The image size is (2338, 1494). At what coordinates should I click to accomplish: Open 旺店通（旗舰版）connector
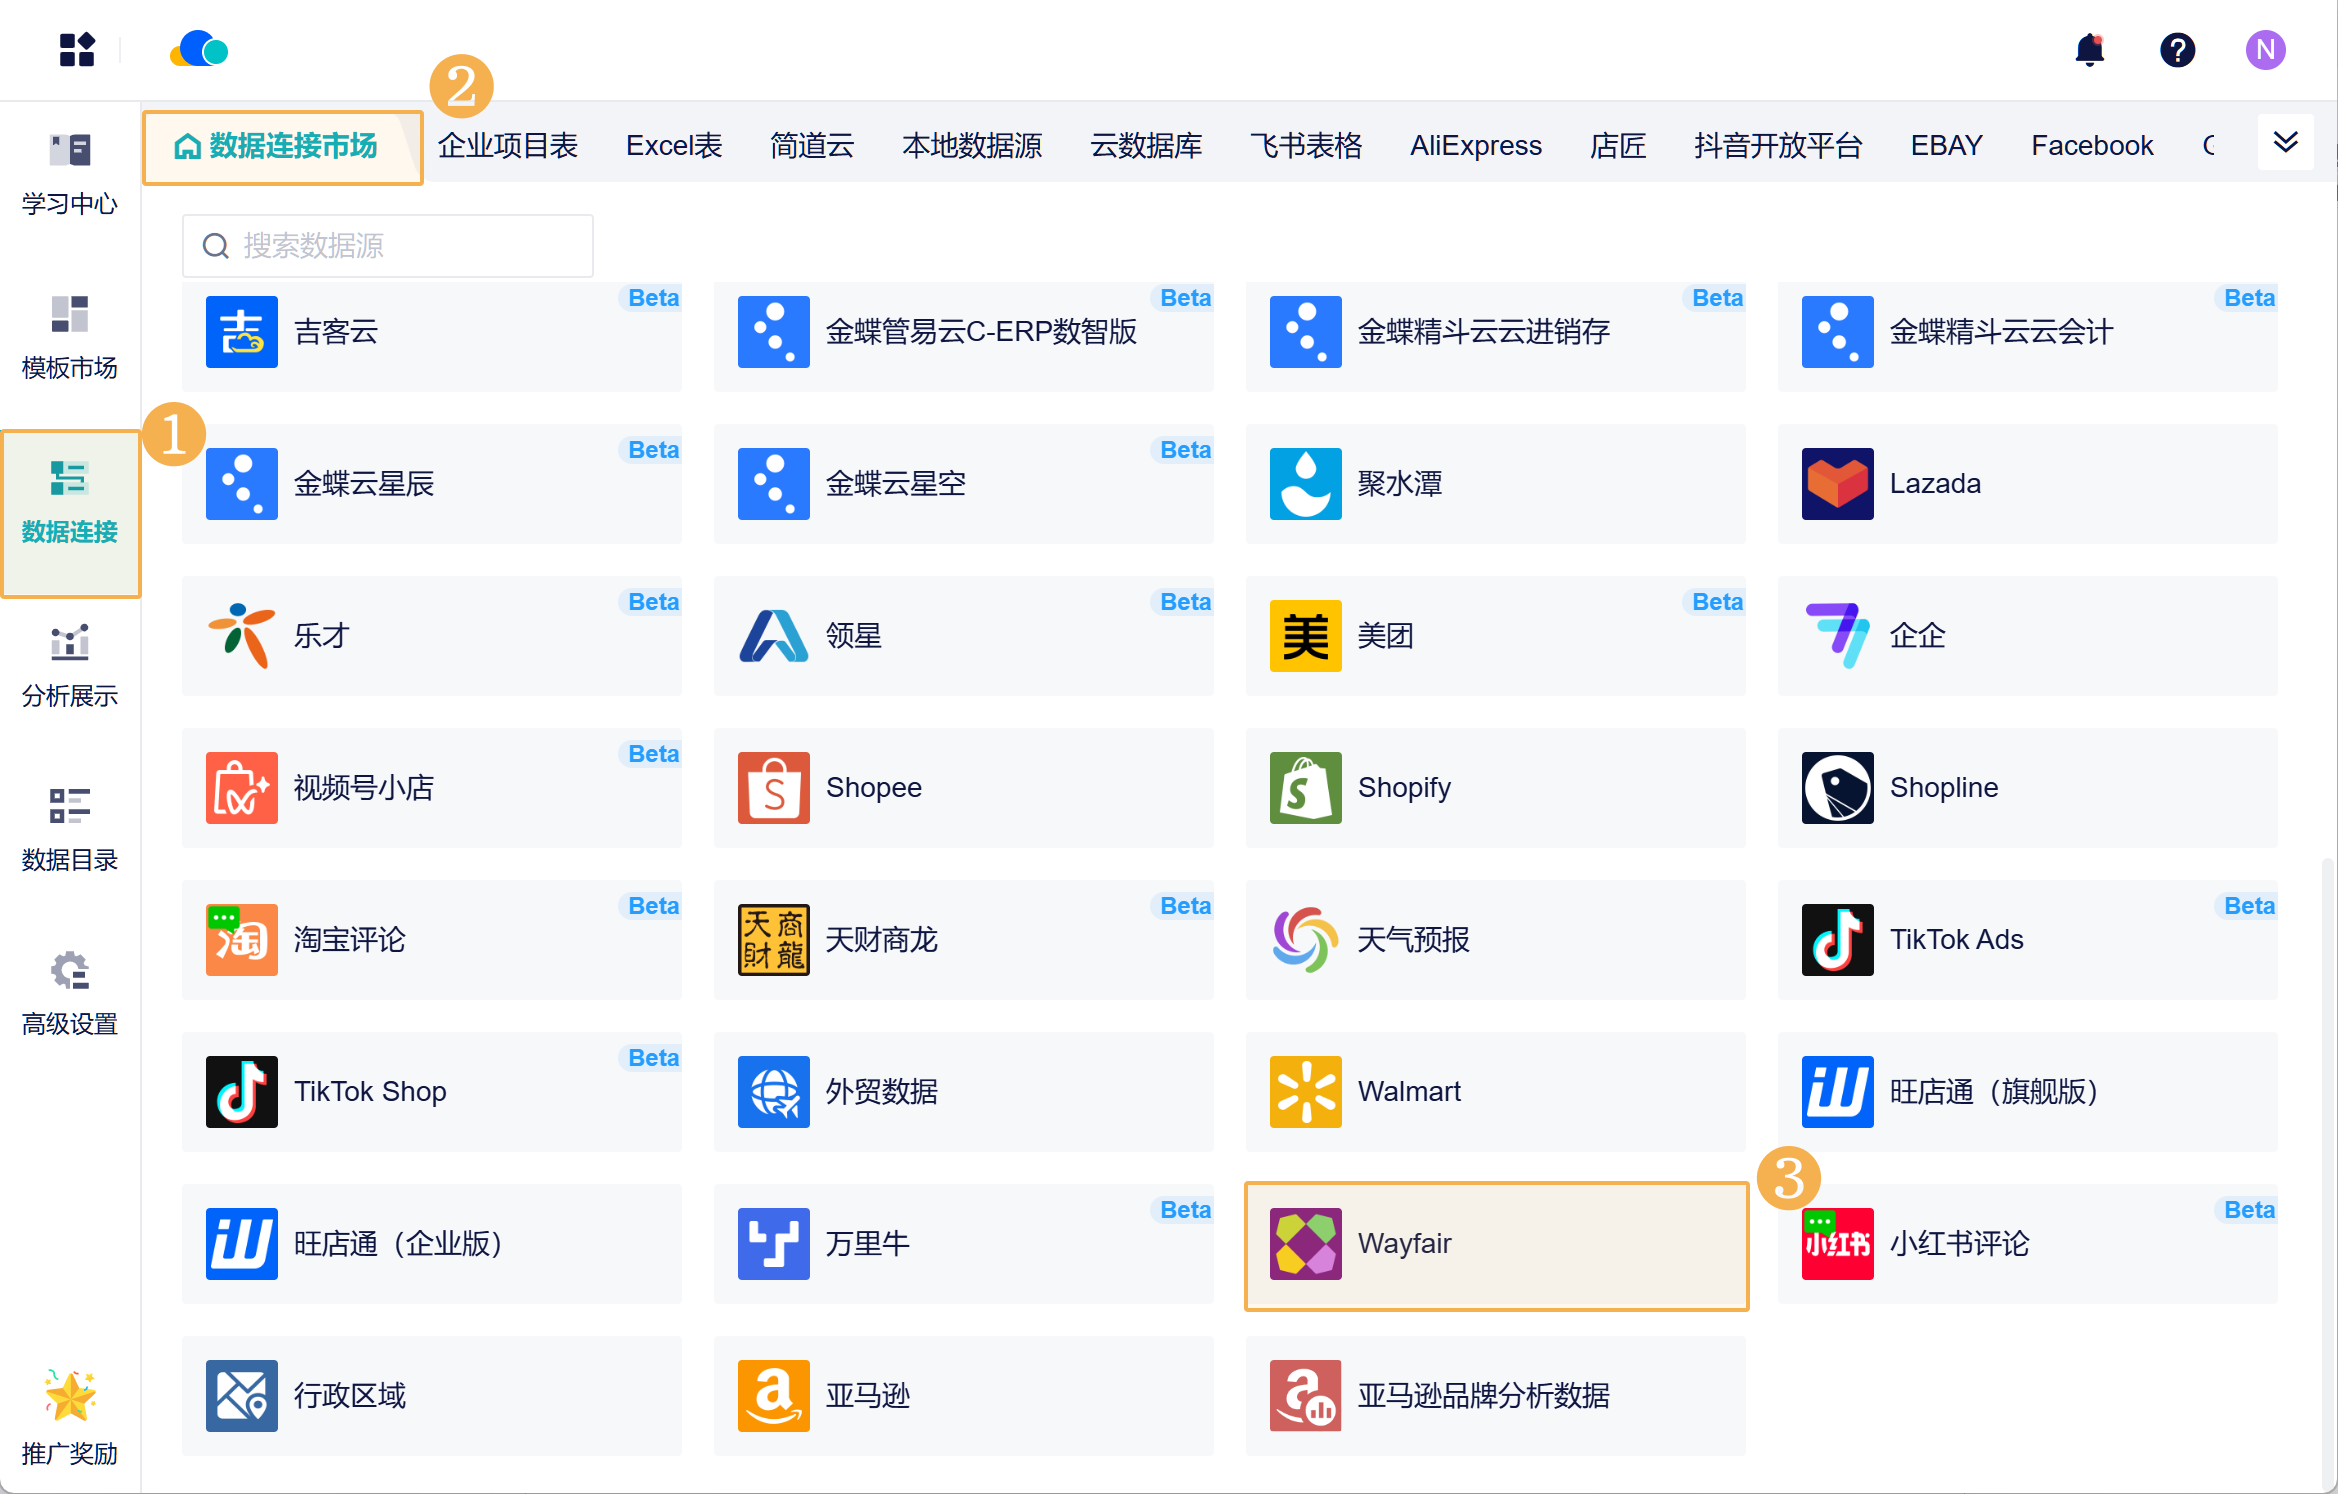tap(2028, 1092)
